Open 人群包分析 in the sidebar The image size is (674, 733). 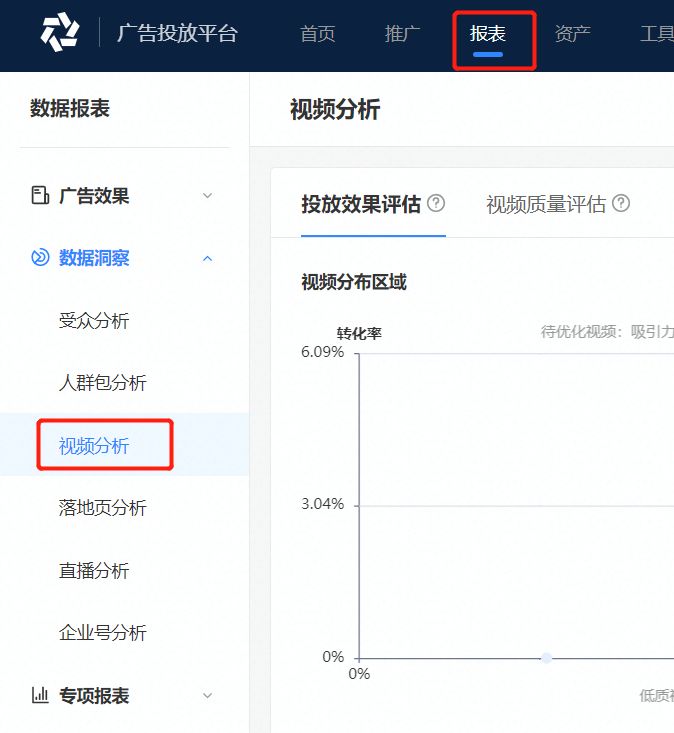point(103,383)
